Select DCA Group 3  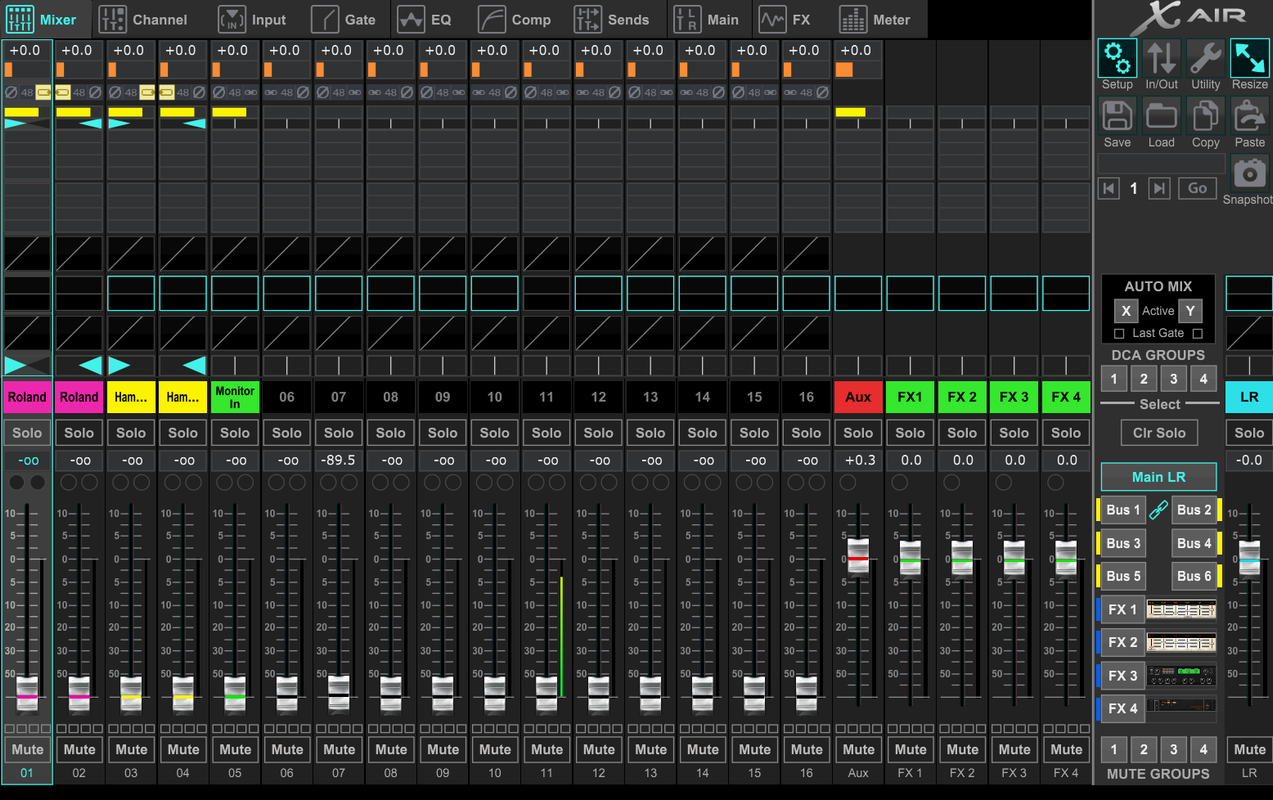tap(1174, 380)
